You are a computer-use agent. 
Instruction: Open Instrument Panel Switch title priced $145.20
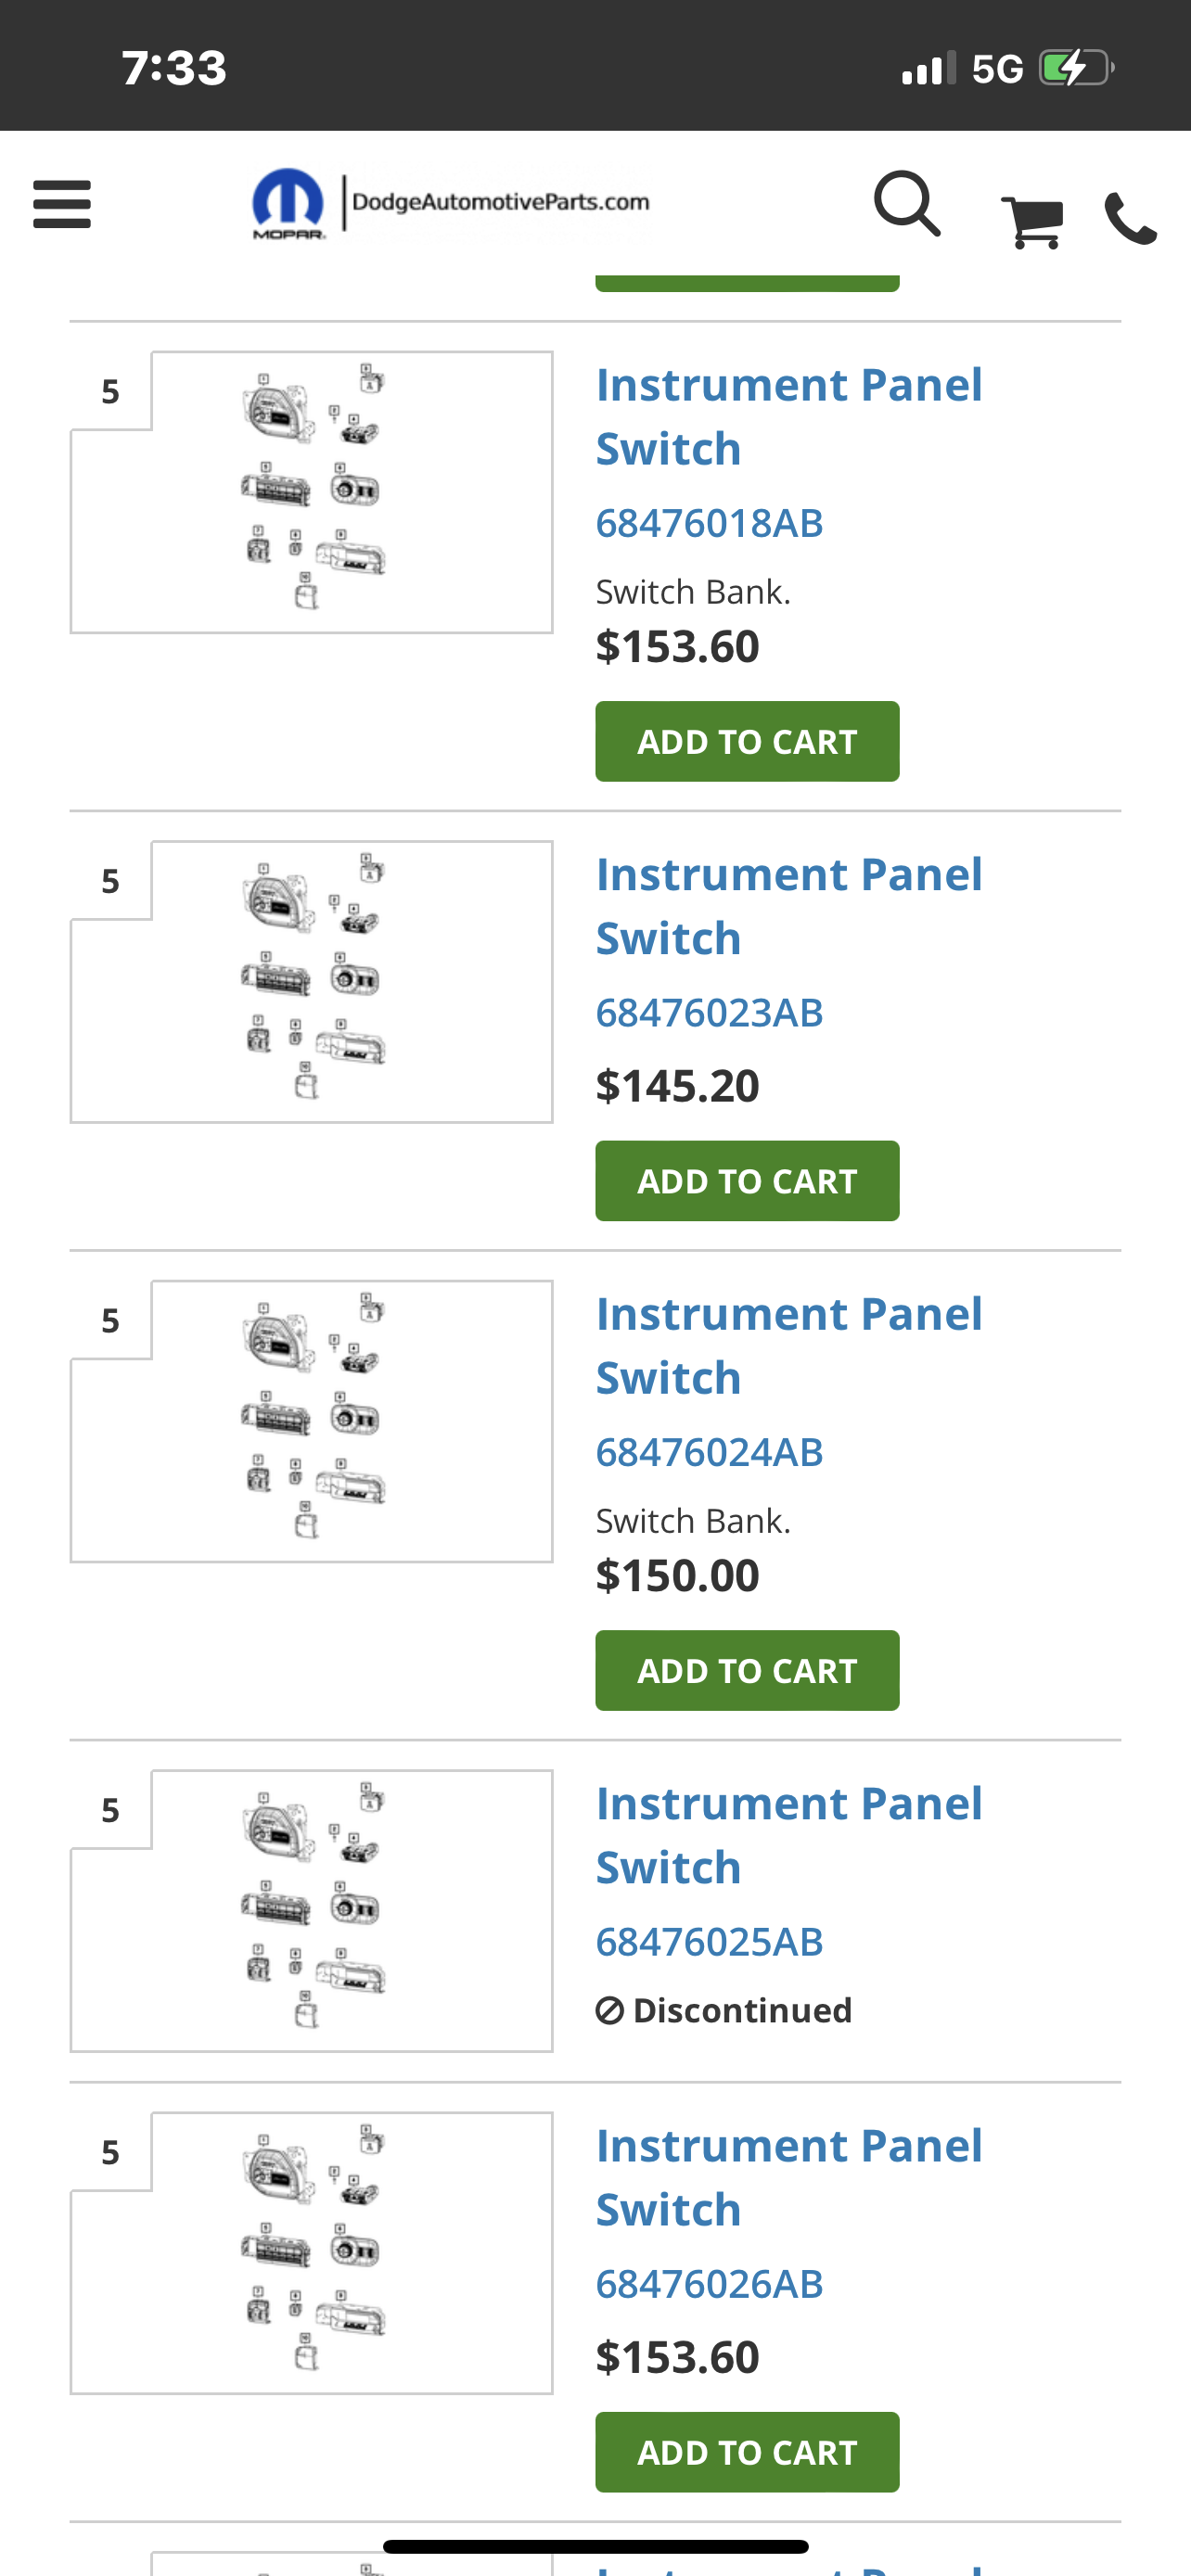coord(788,906)
